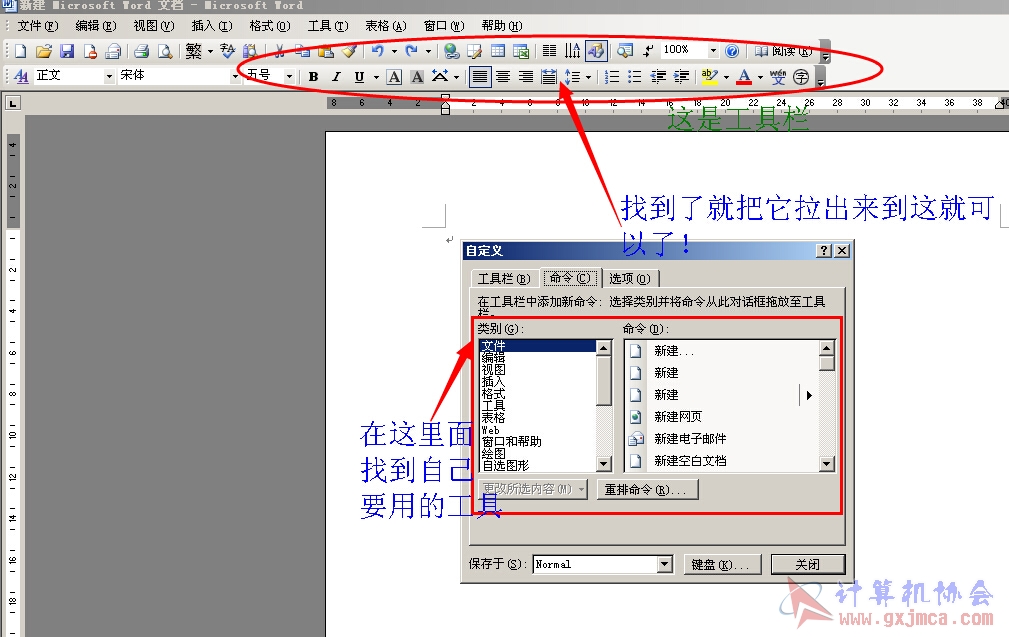Apply bulleted list formatting
The image size is (1009, 637).
pos(635,77)
